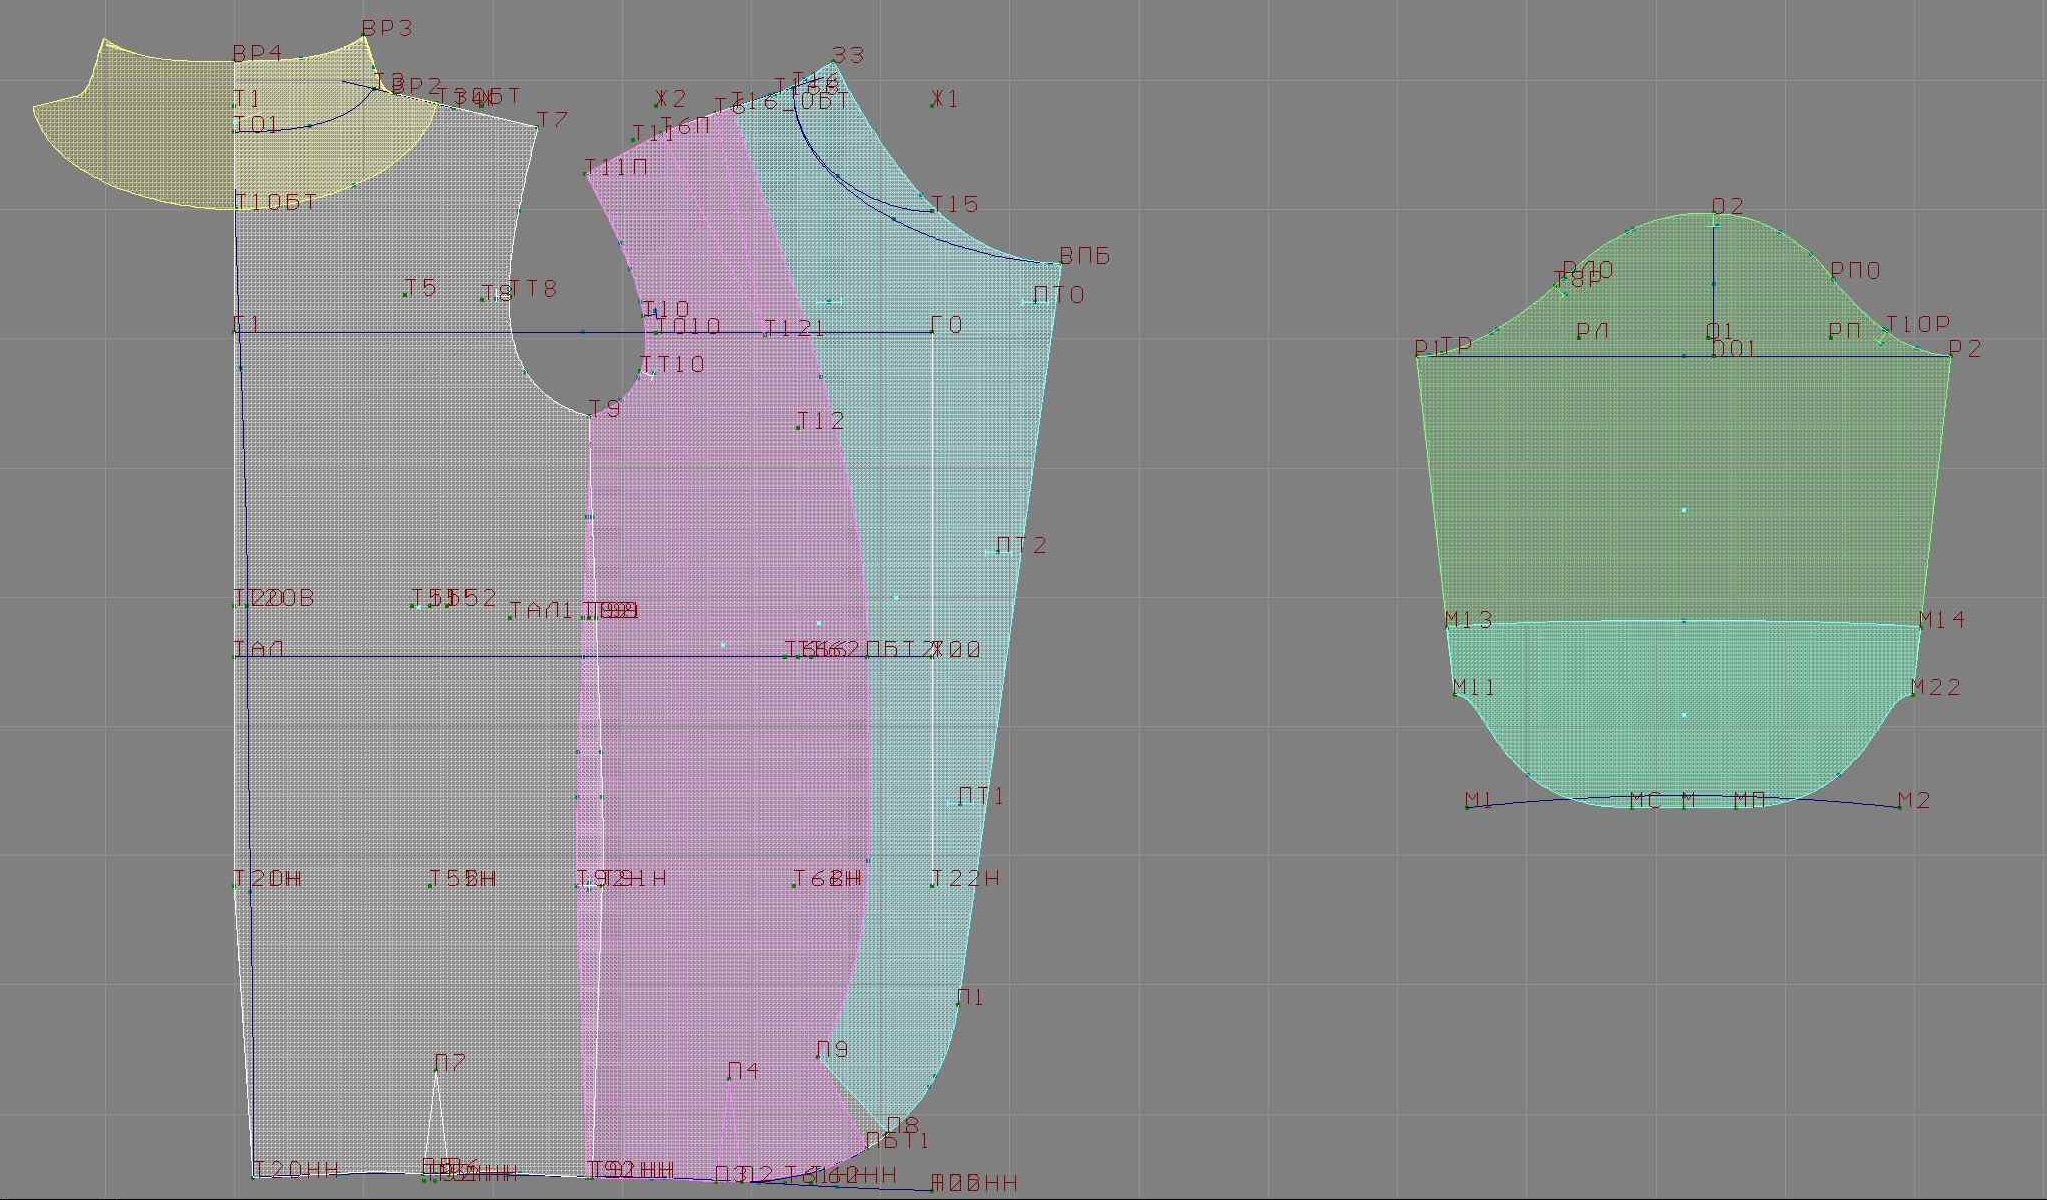Select point Т7 on shoulder line
2047x1200 pixels.
click(537, 127)
